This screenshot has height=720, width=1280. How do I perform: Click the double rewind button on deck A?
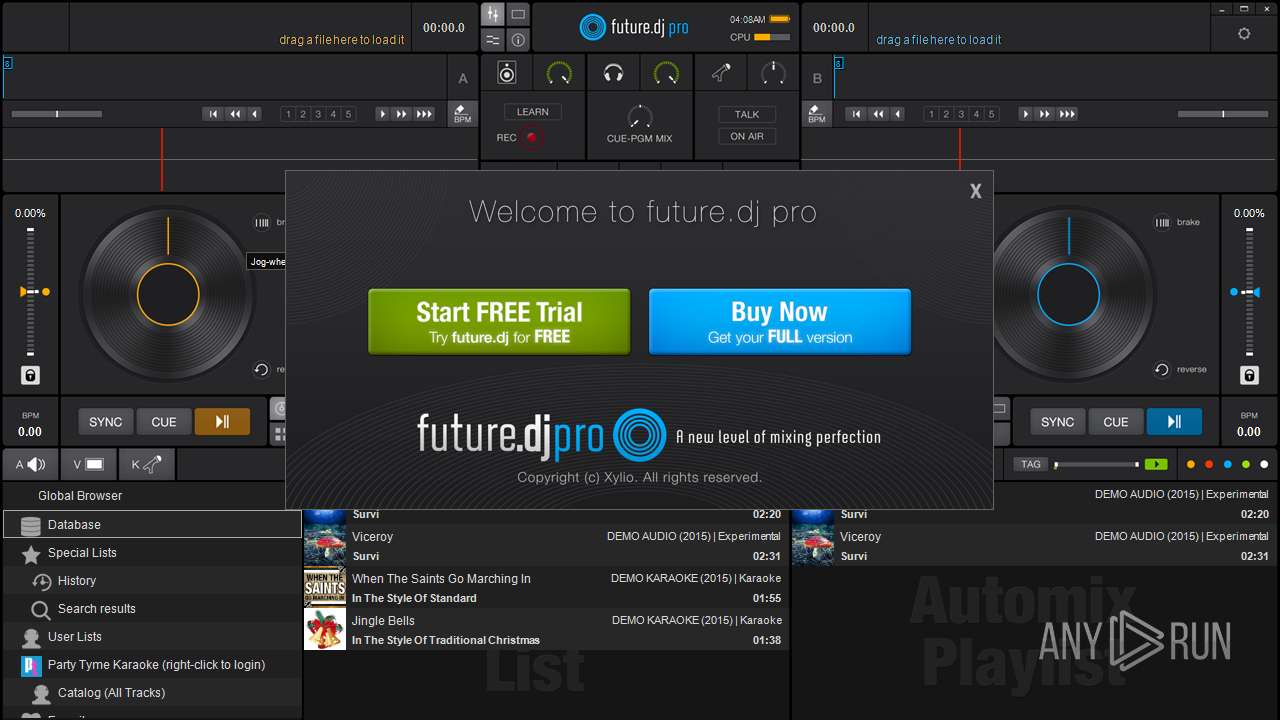pos(234,114)
